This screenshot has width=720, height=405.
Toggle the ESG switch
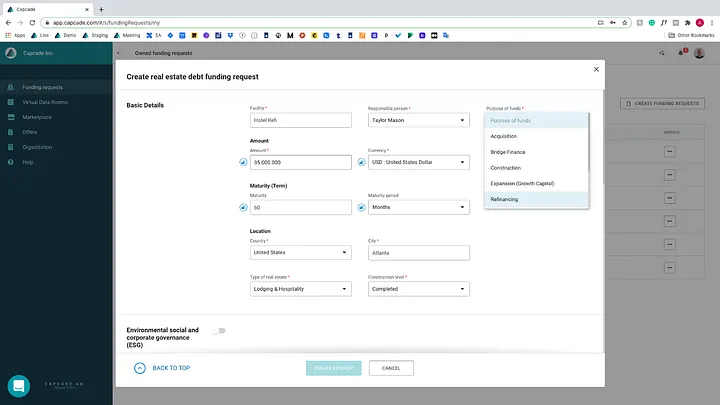click(219, 331)
